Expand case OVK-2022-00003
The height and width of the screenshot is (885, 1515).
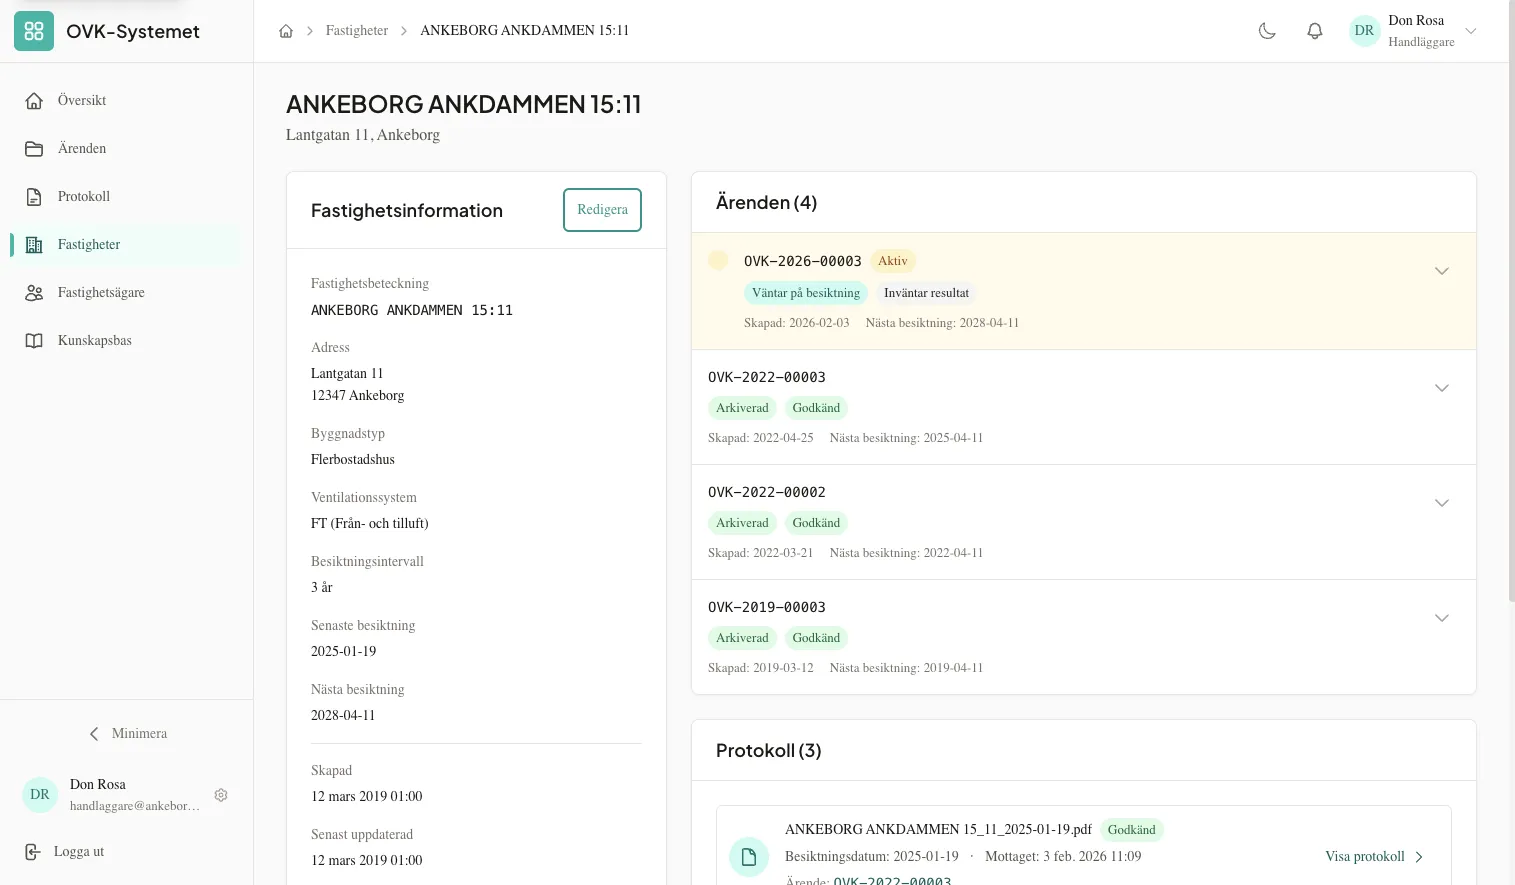tap(1441, 388)
